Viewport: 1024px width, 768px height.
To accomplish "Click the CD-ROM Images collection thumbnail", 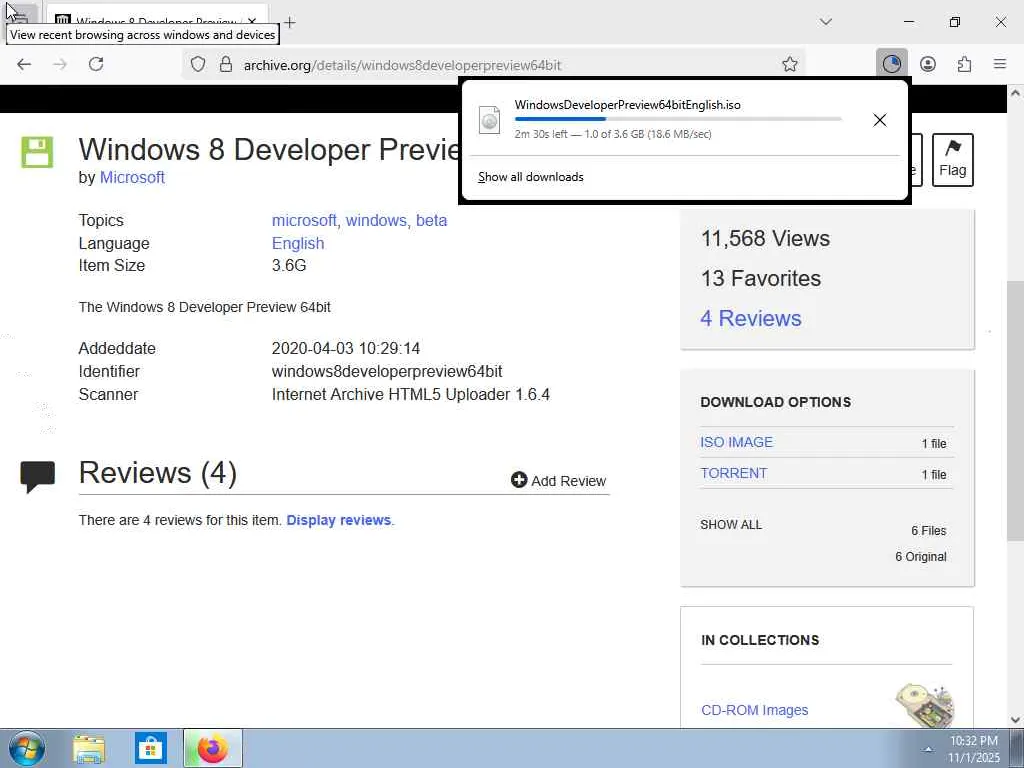I will tap(924, 705).
